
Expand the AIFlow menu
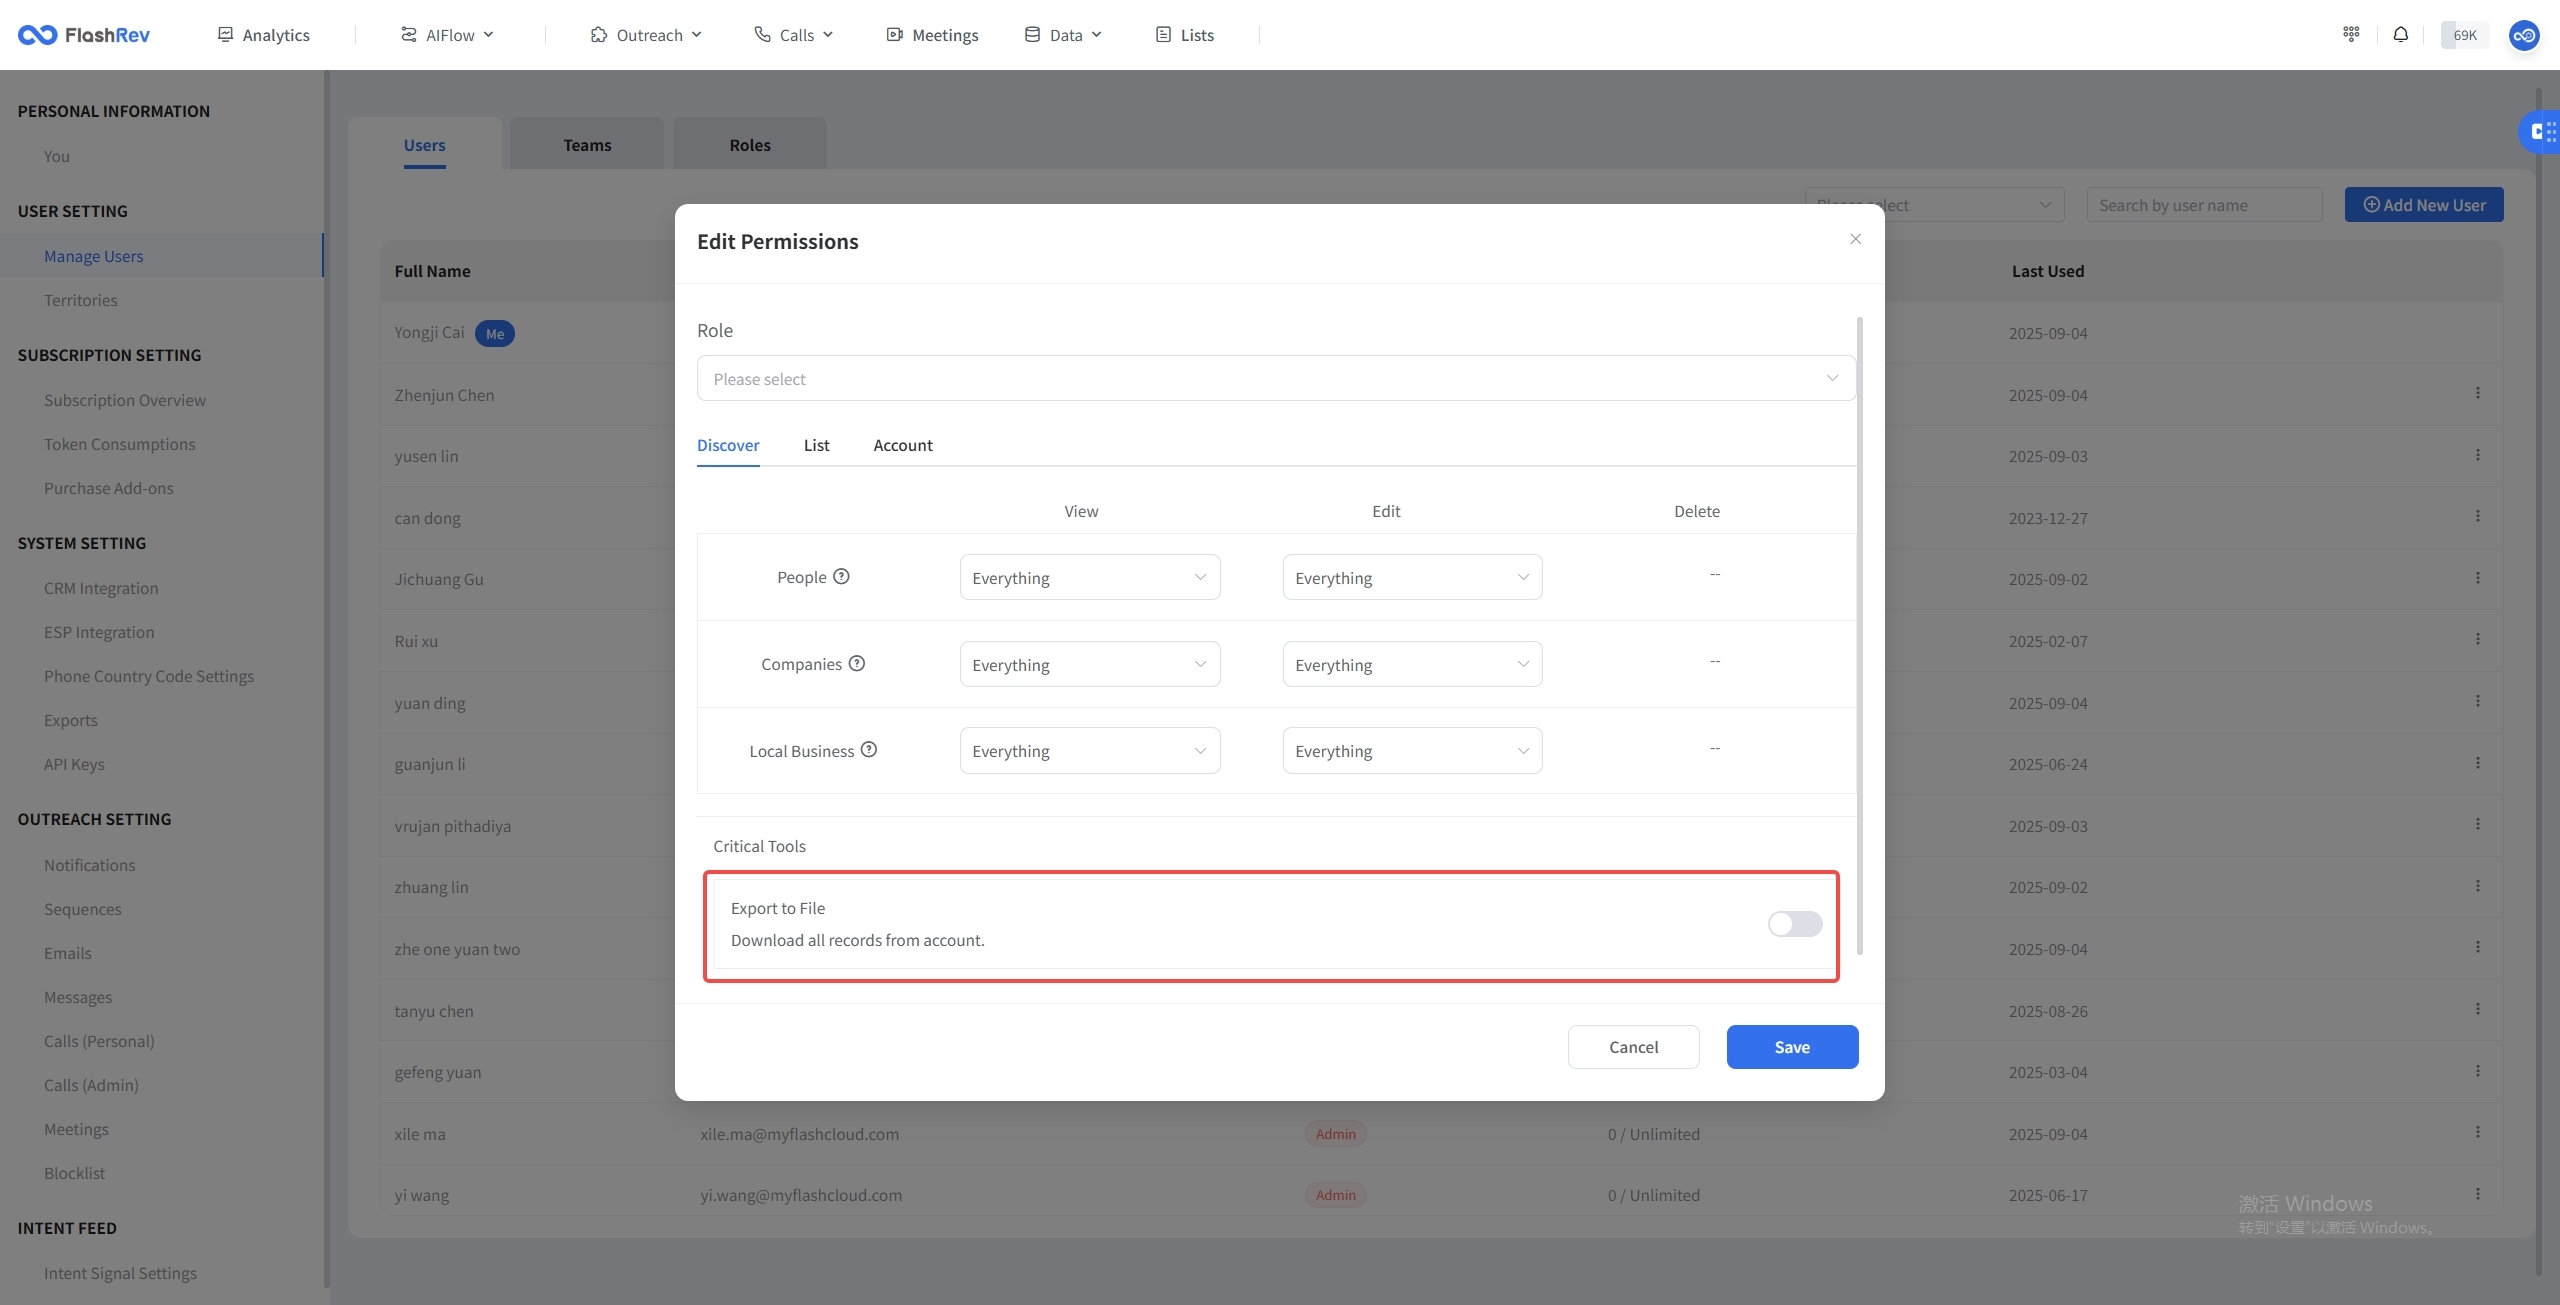(447, 35)
